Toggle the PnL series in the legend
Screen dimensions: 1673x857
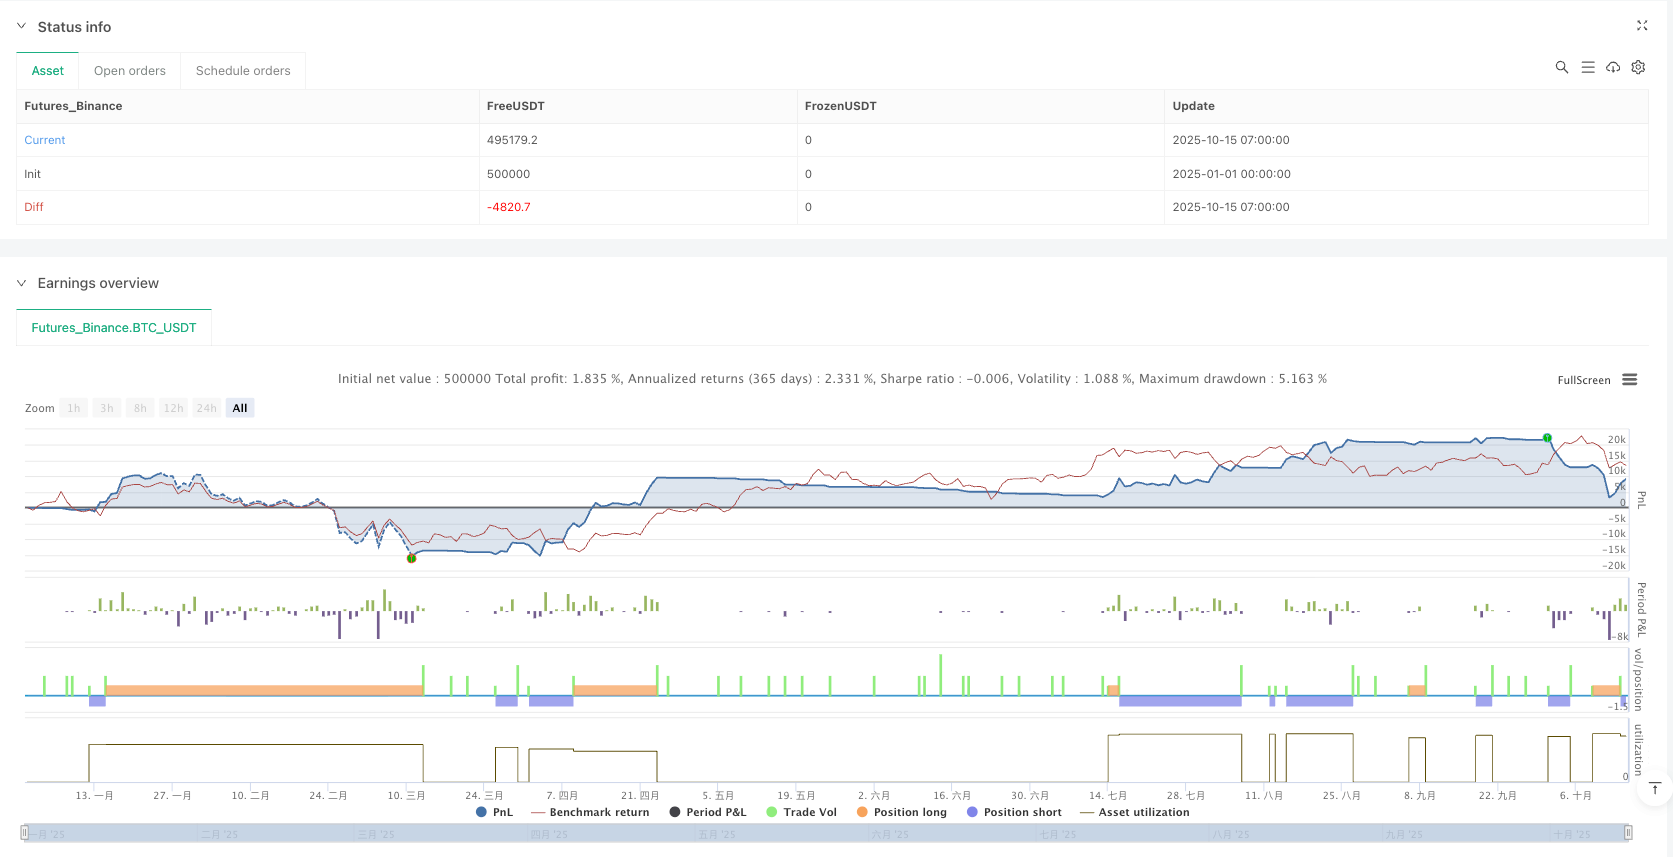(x=495, y=812)
